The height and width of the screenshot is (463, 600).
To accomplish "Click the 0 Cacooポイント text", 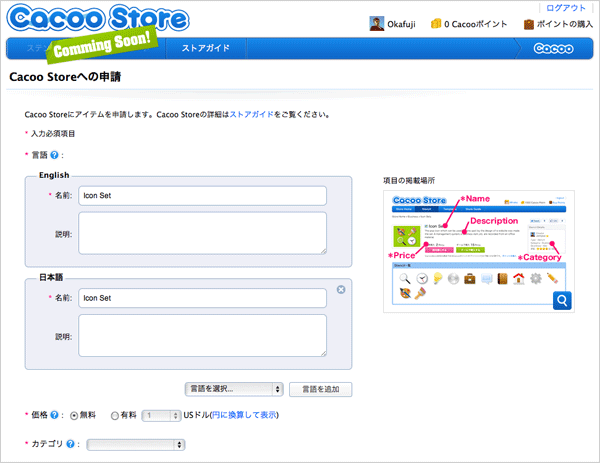I will (x=475, y=24).
